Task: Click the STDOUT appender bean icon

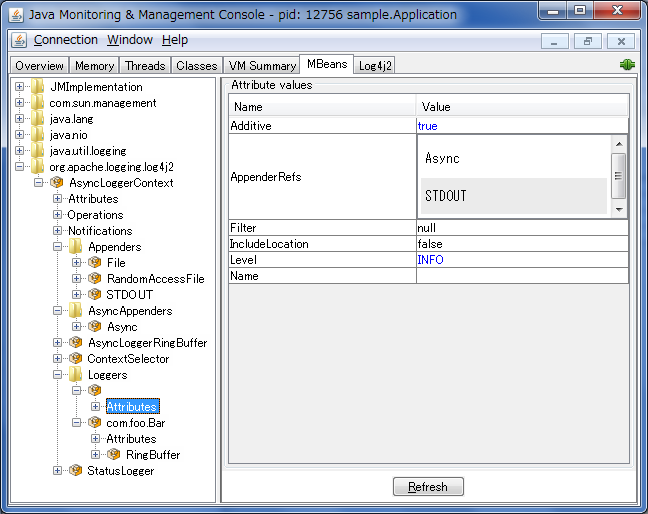Action: pyautogui.click(x=95, y=295)
